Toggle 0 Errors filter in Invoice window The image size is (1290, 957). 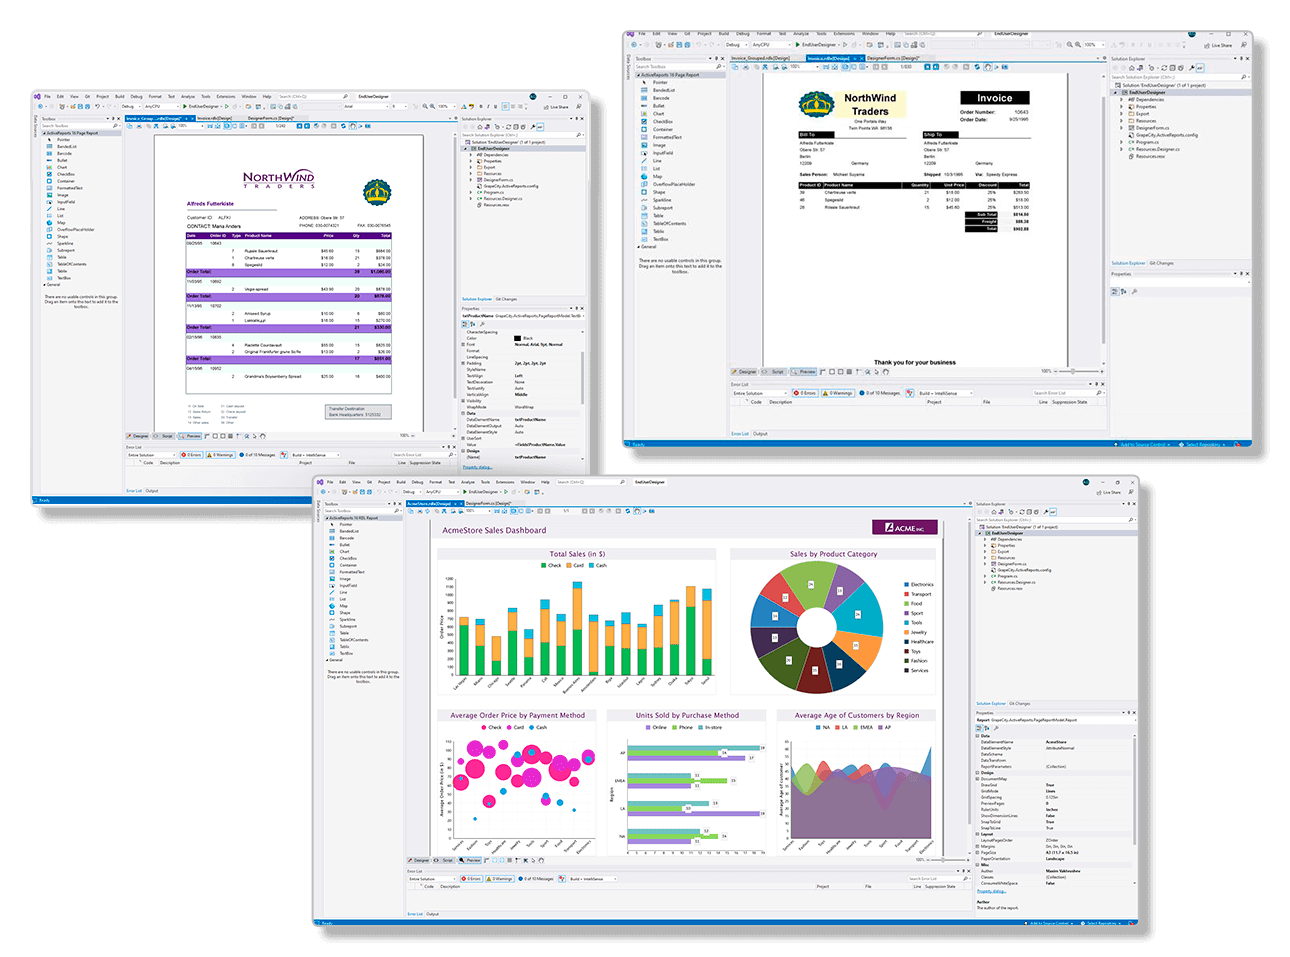(x=804, y=393)
